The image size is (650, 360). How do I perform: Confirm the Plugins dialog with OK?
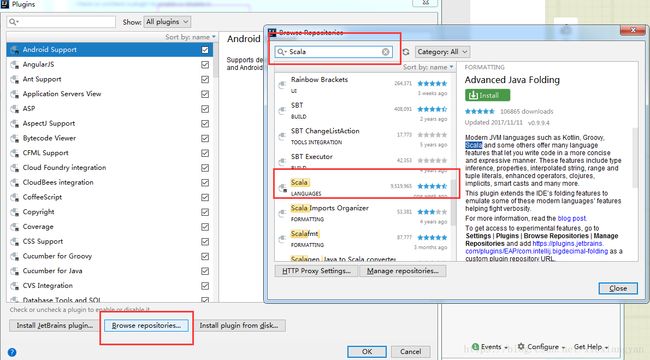pyautogui.click(x=367, y=352)
